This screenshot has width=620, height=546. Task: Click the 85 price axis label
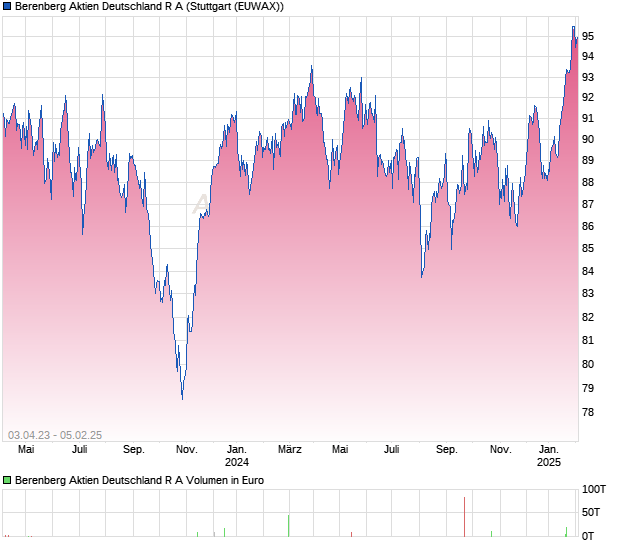pos(588,248)
